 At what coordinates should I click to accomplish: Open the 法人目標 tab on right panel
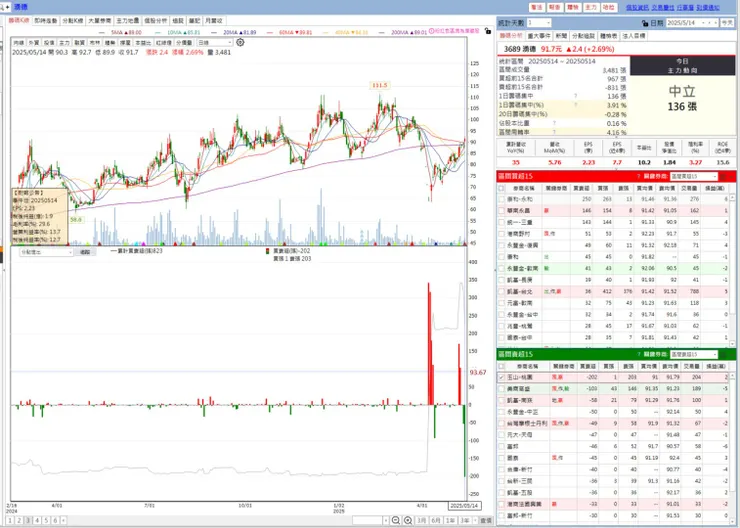[634, 36]
